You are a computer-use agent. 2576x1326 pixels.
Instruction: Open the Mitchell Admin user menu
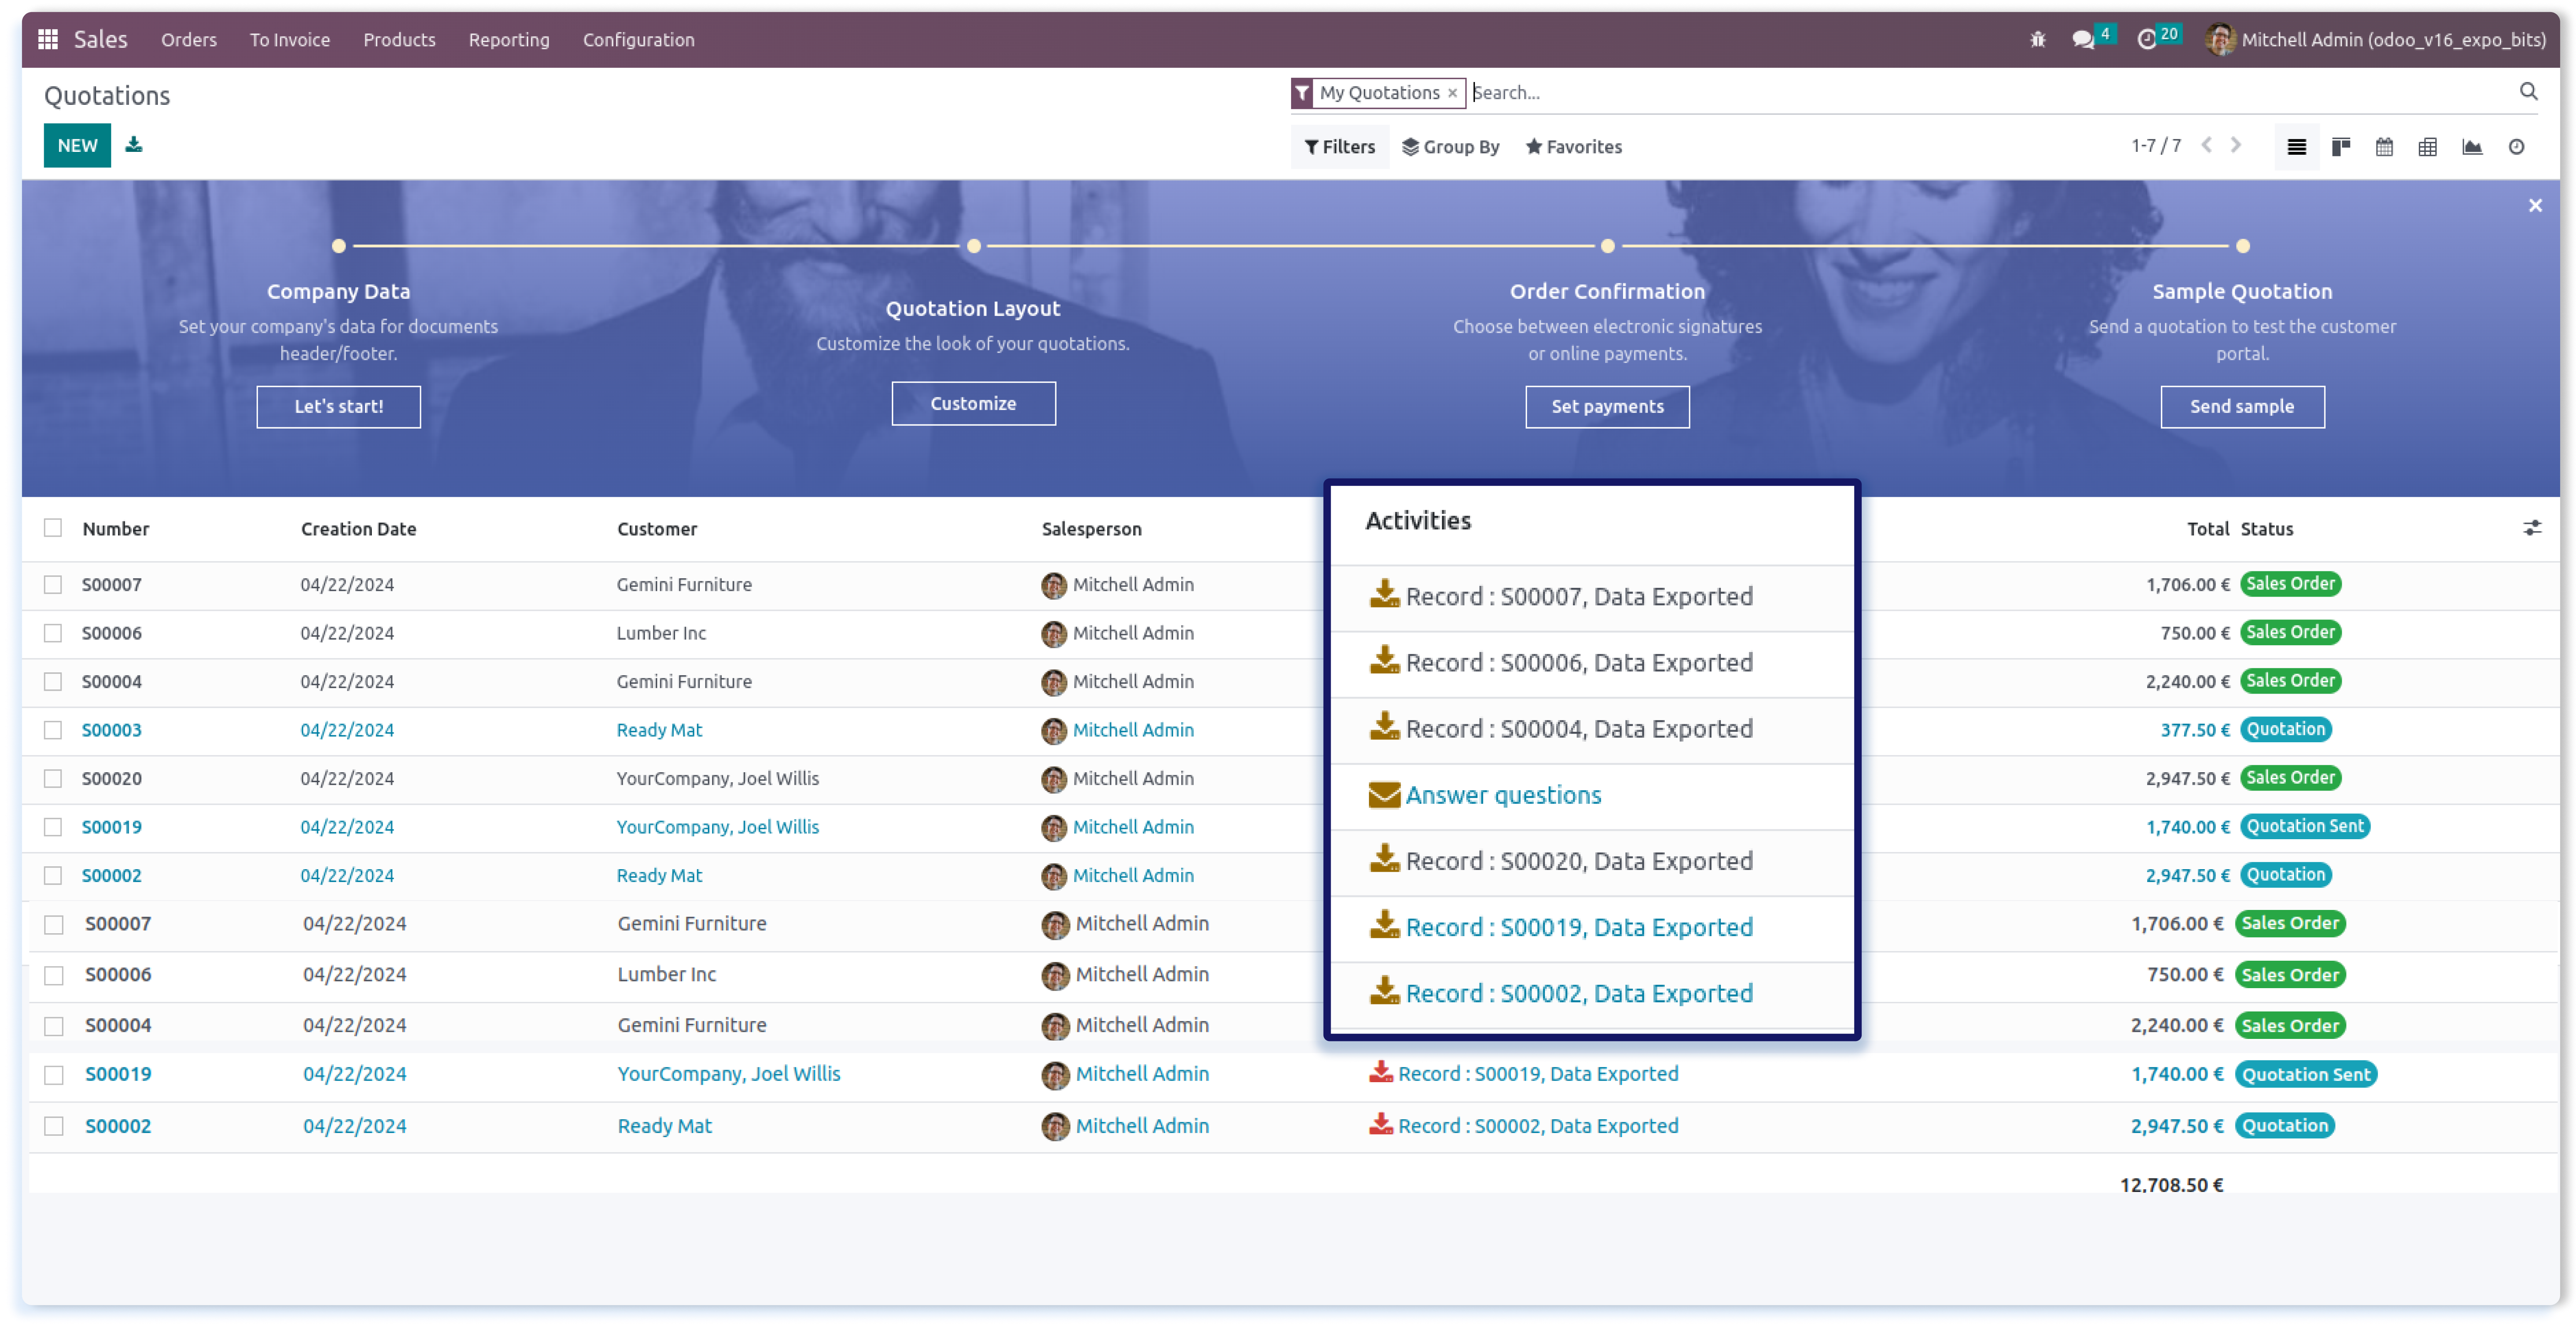(2375, 39)
